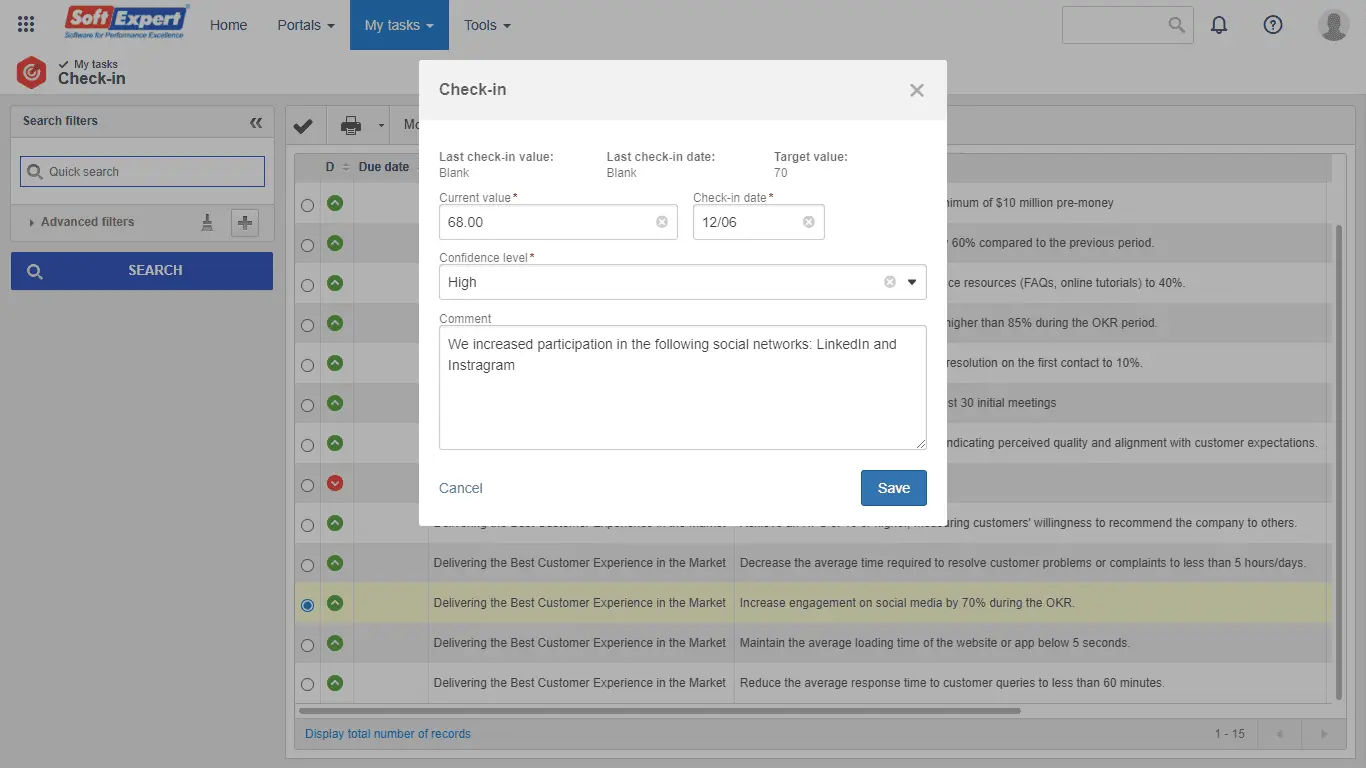Clear the Current value field
The height and width of the screenshot is (768, 1366).
[x=662, y=222]
